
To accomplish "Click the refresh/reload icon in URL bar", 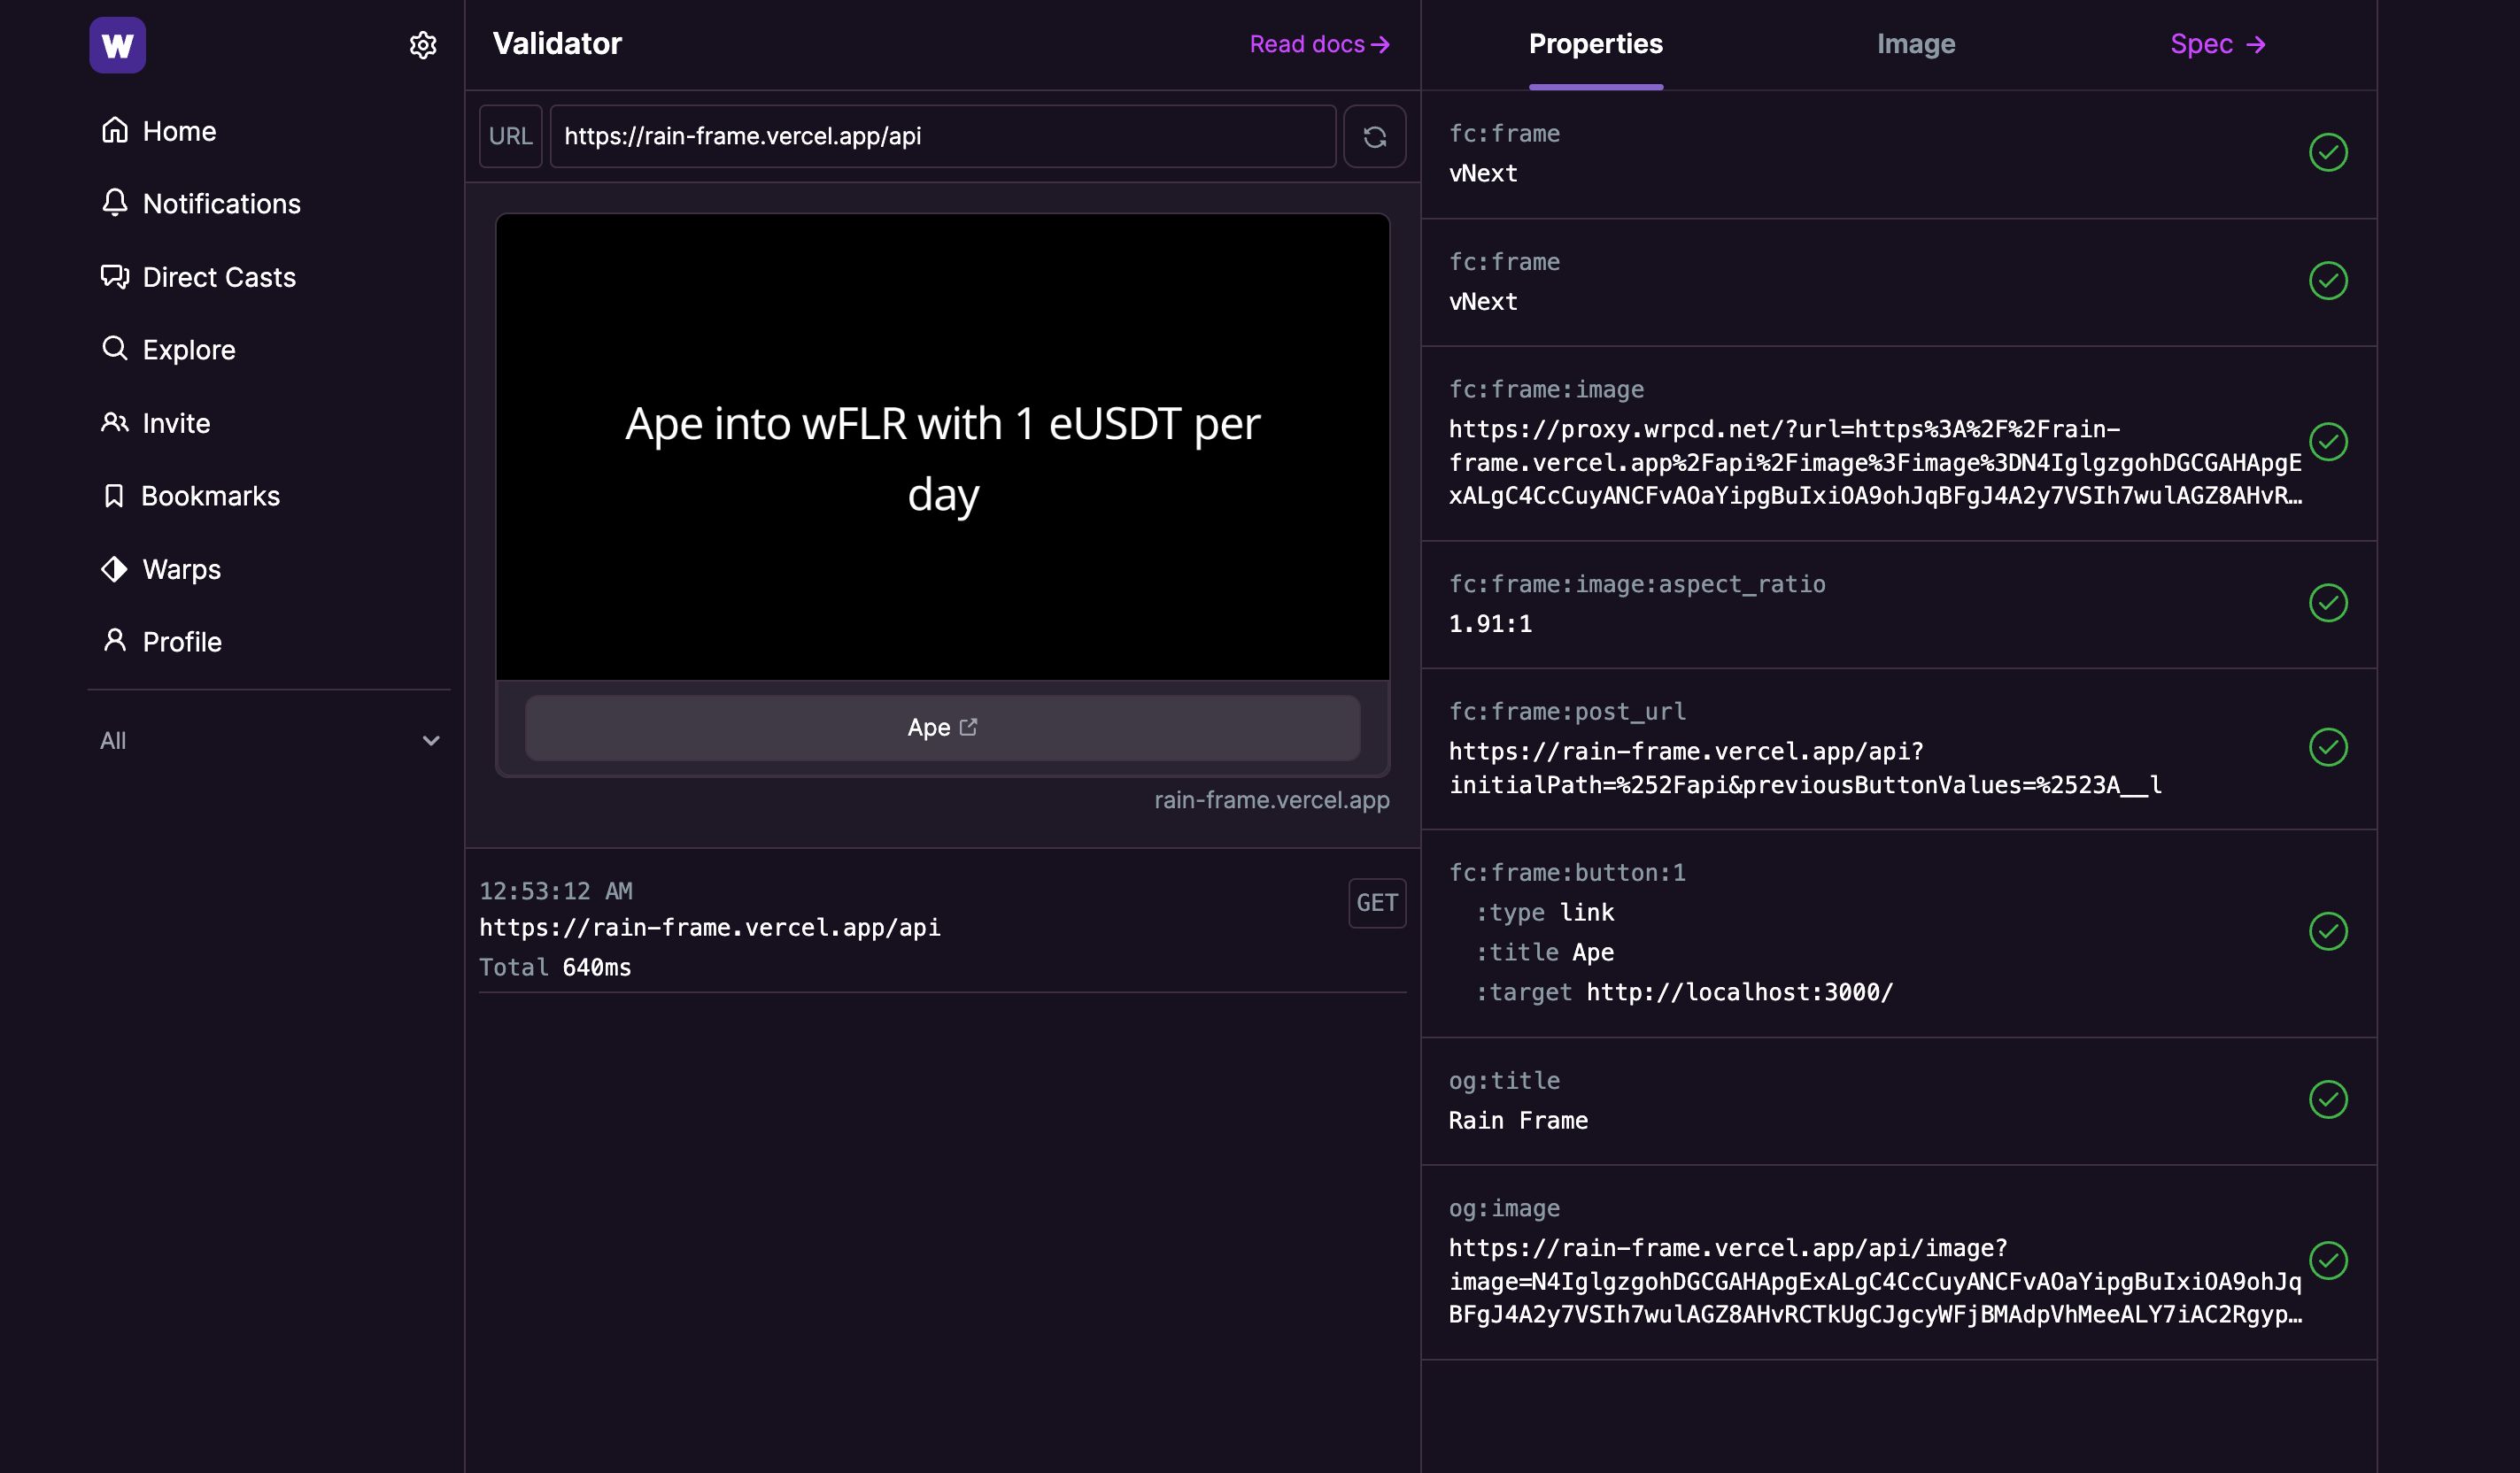I will pyautogui.click(x=1375, y=135).
